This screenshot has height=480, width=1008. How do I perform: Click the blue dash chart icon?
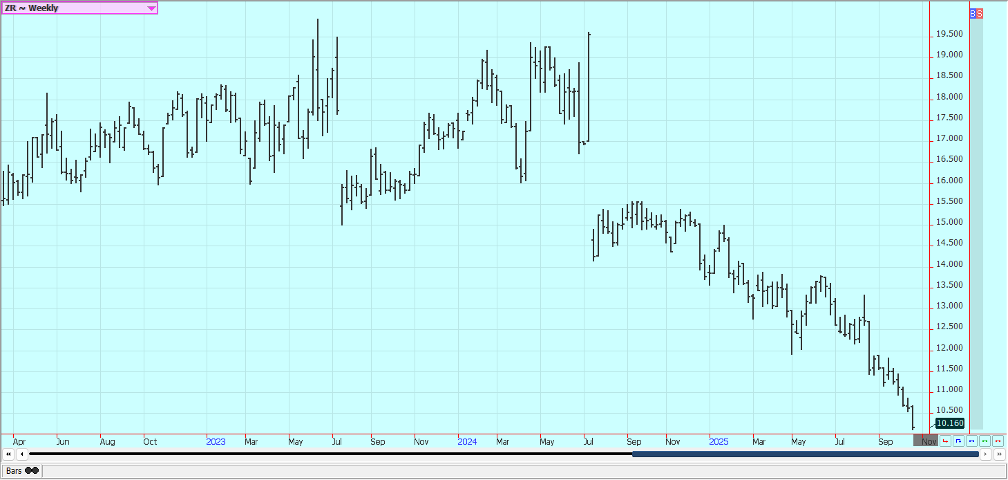(x=971, y=440)
